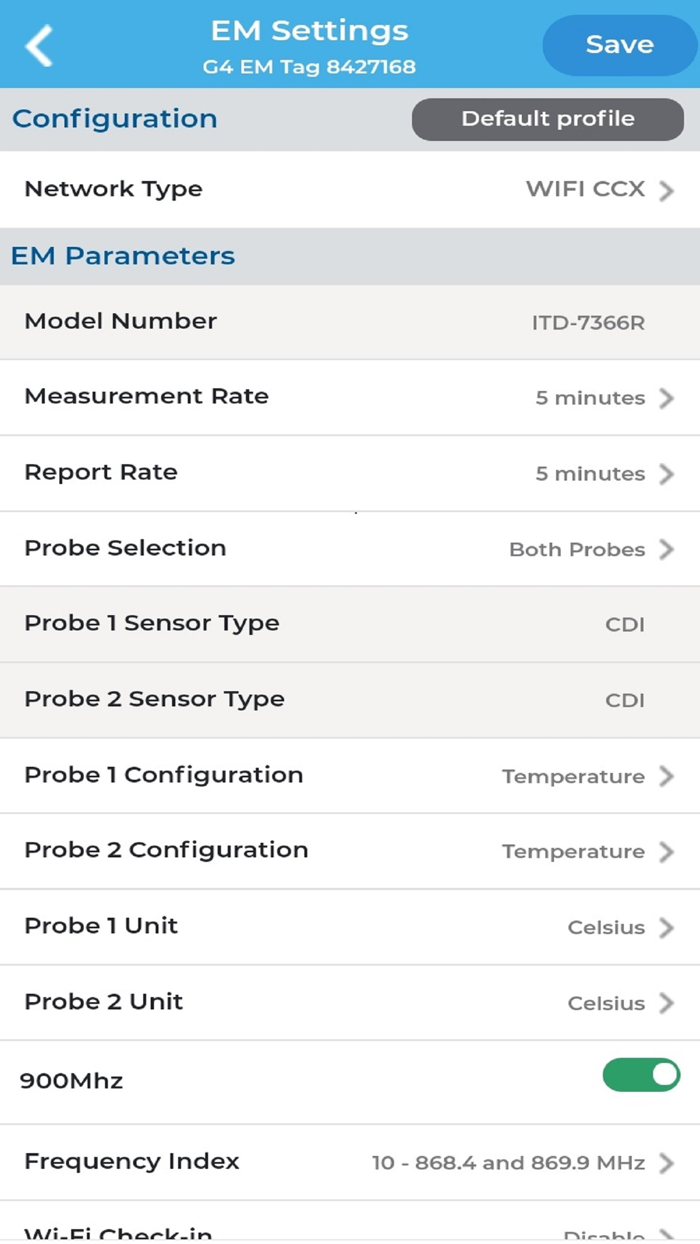The height and width of the screenshot is (1244, 700).
Task: Toggle the 900Mhz switch
Action: [641, 1075]
